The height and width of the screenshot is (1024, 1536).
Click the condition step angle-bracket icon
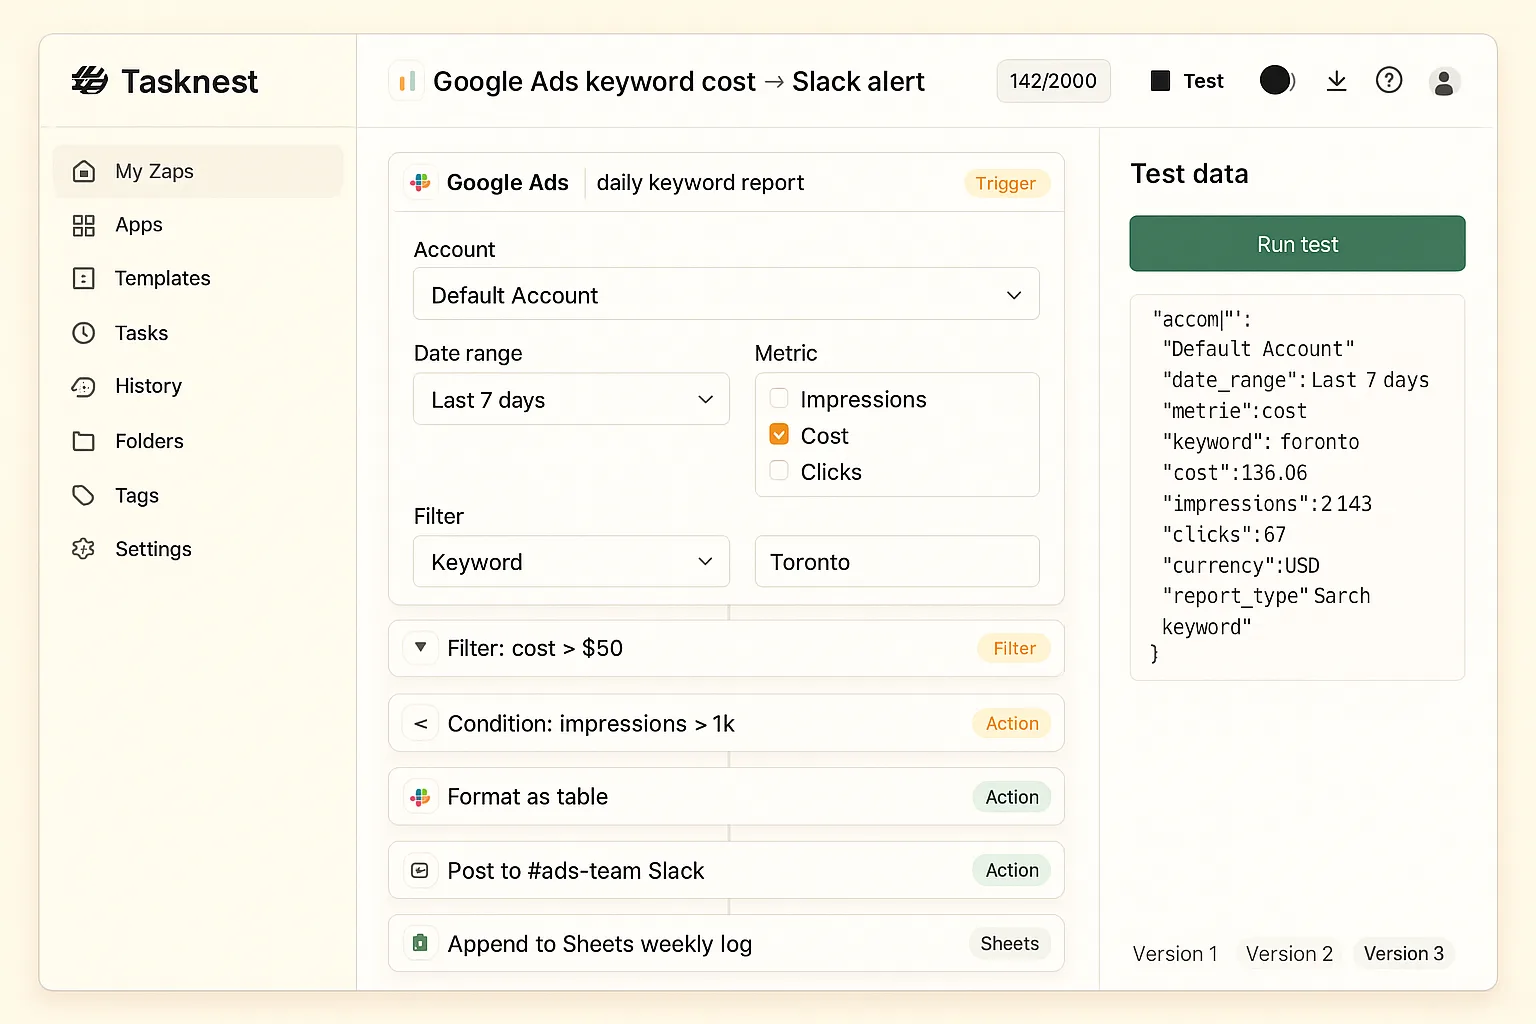[421, 723]
